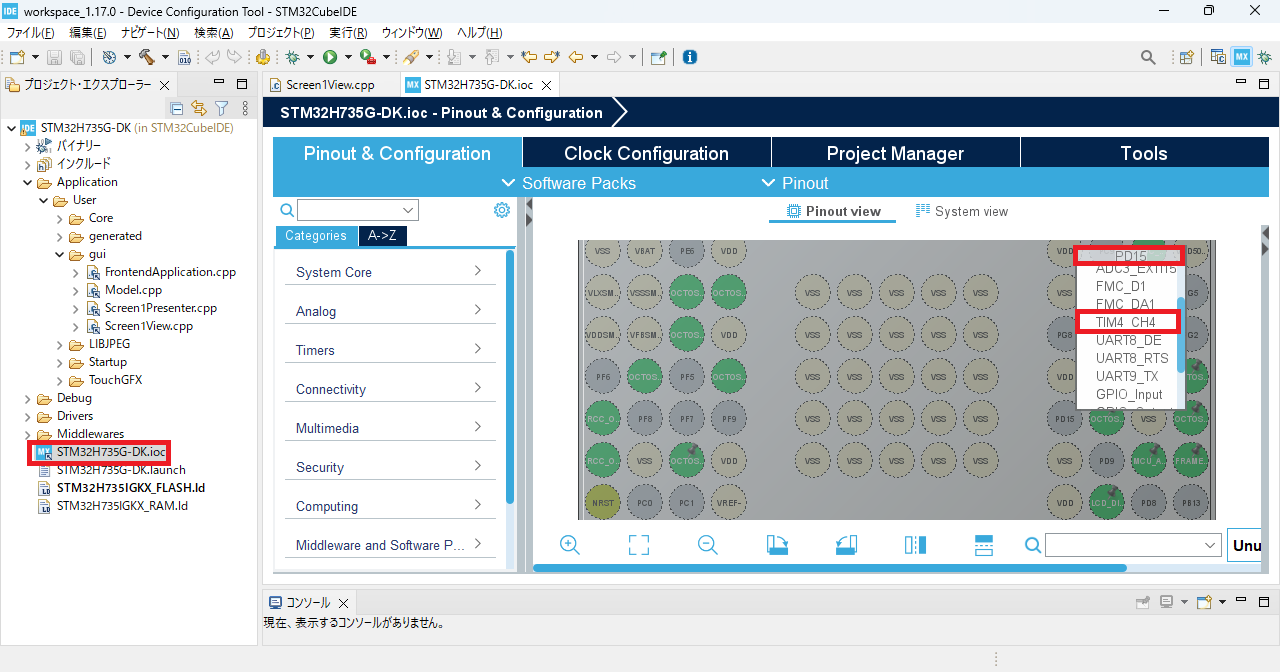Zoom out on the pinout view
1280x672 pixels.
pyautogui.click(x=708, y=545)
